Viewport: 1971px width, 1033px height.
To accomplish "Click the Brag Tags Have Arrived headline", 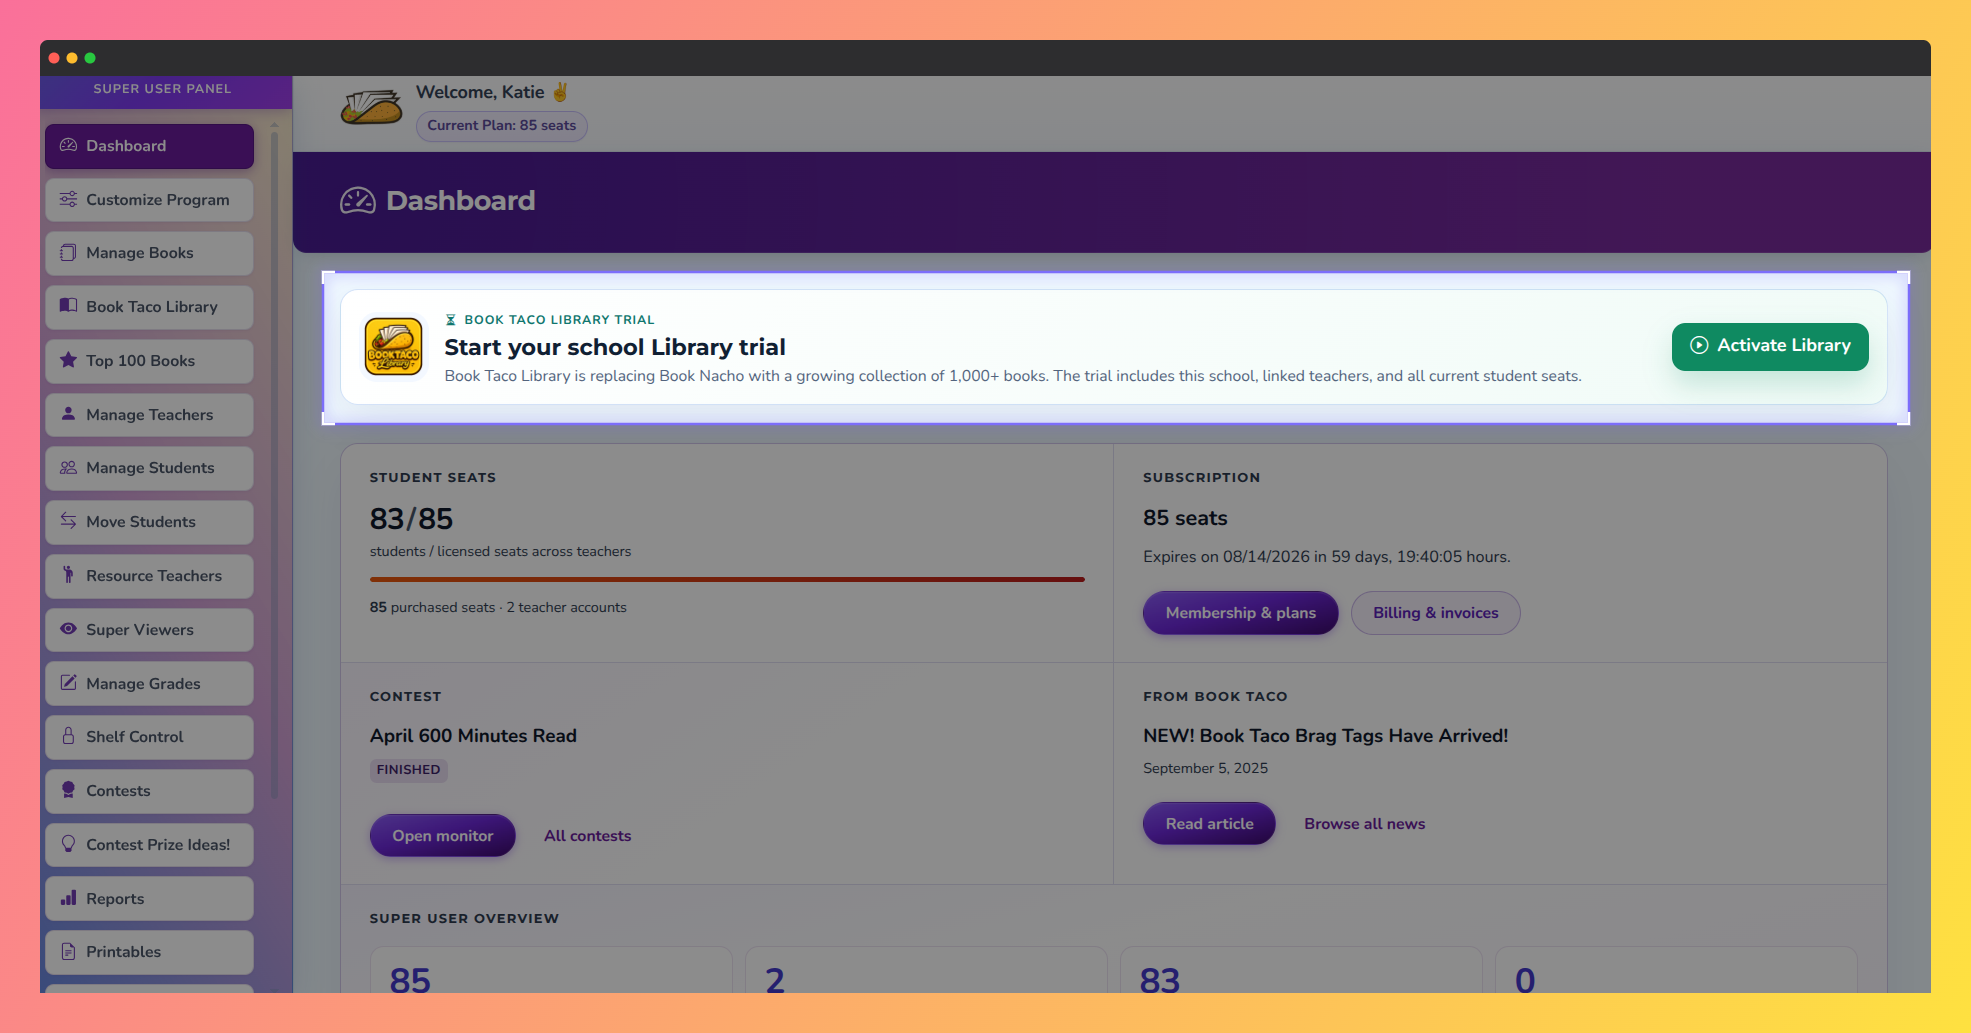I will click(1325, 736).
